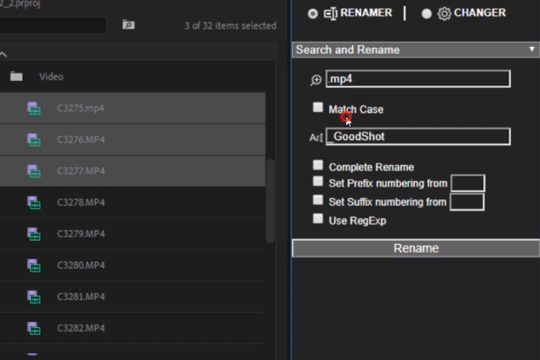540x360 pixels.
Task: Click the find-bin folder icon by search bar
Action: click(x=128, y=25)
